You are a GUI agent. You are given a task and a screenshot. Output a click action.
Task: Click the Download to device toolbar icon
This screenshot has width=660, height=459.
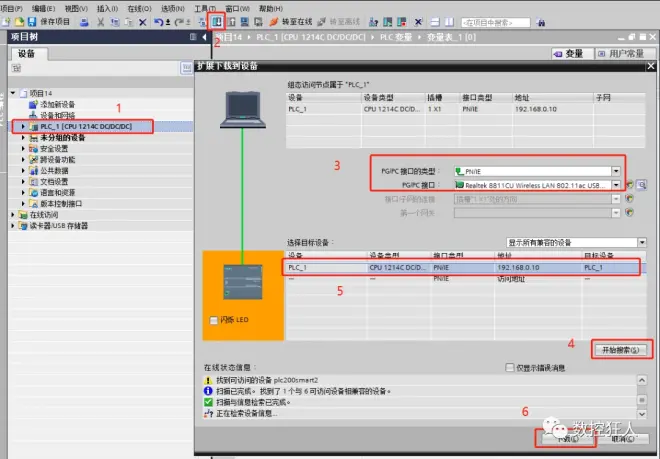tap(217, 21)
